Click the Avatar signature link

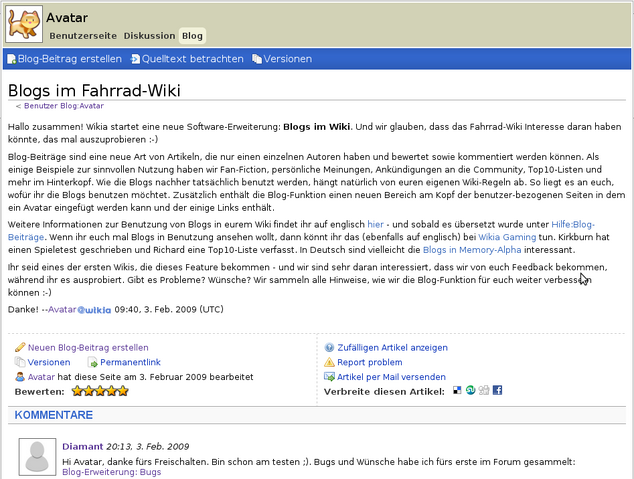pos(62,310)
